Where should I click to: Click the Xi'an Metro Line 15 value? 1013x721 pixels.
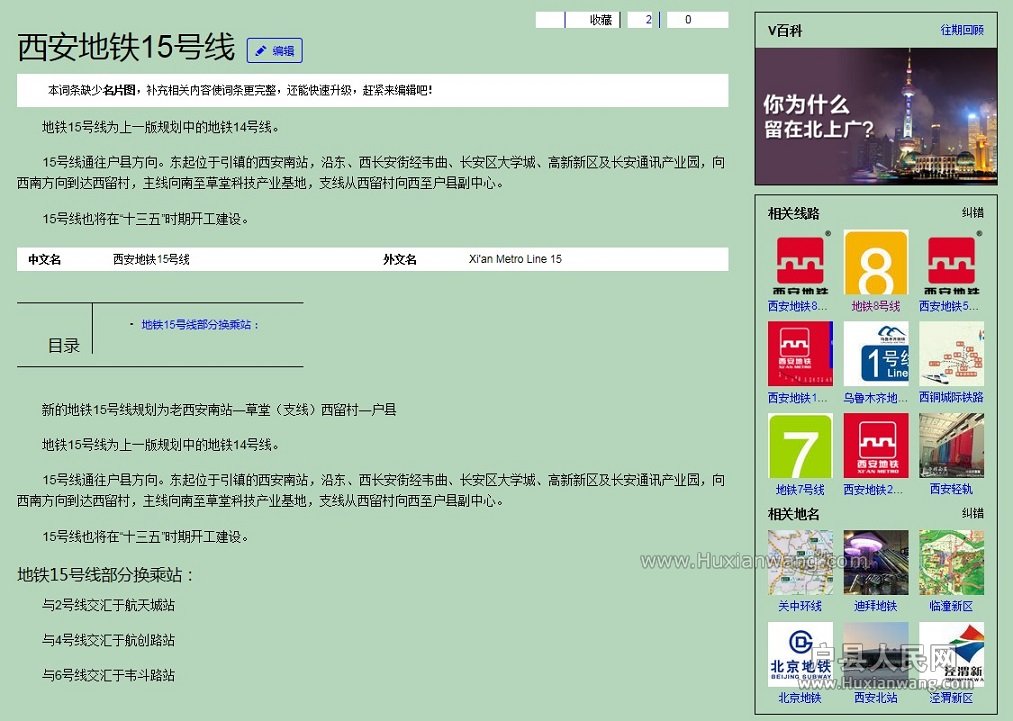[x=515, y=259]
